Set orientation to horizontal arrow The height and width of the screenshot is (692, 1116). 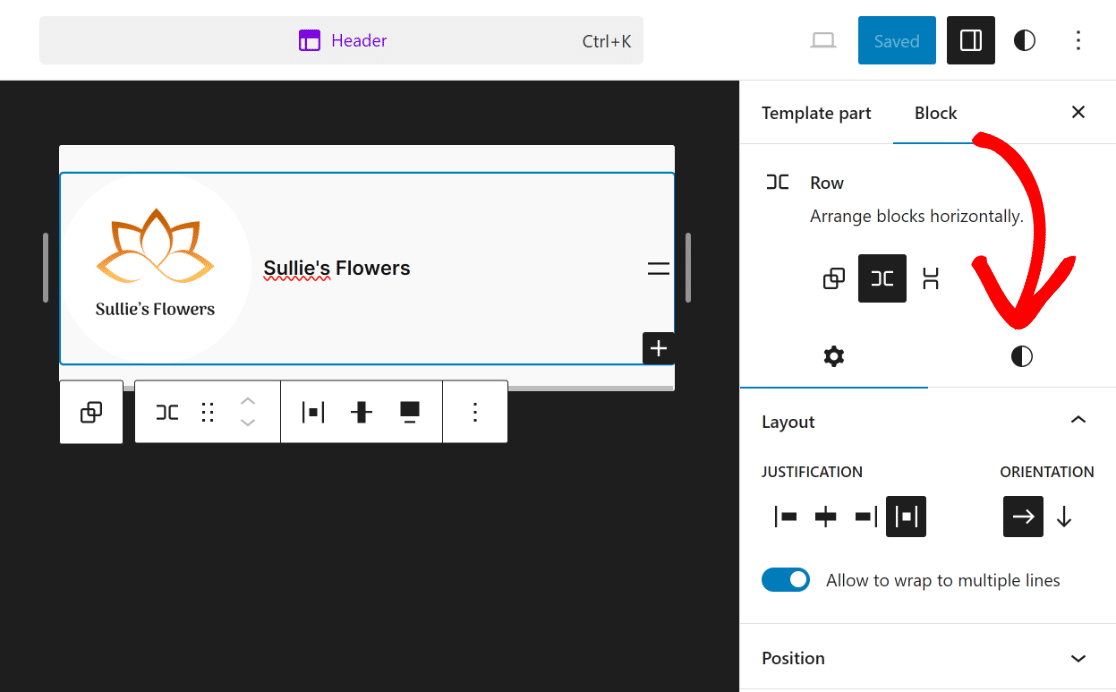coord(1023,516)
